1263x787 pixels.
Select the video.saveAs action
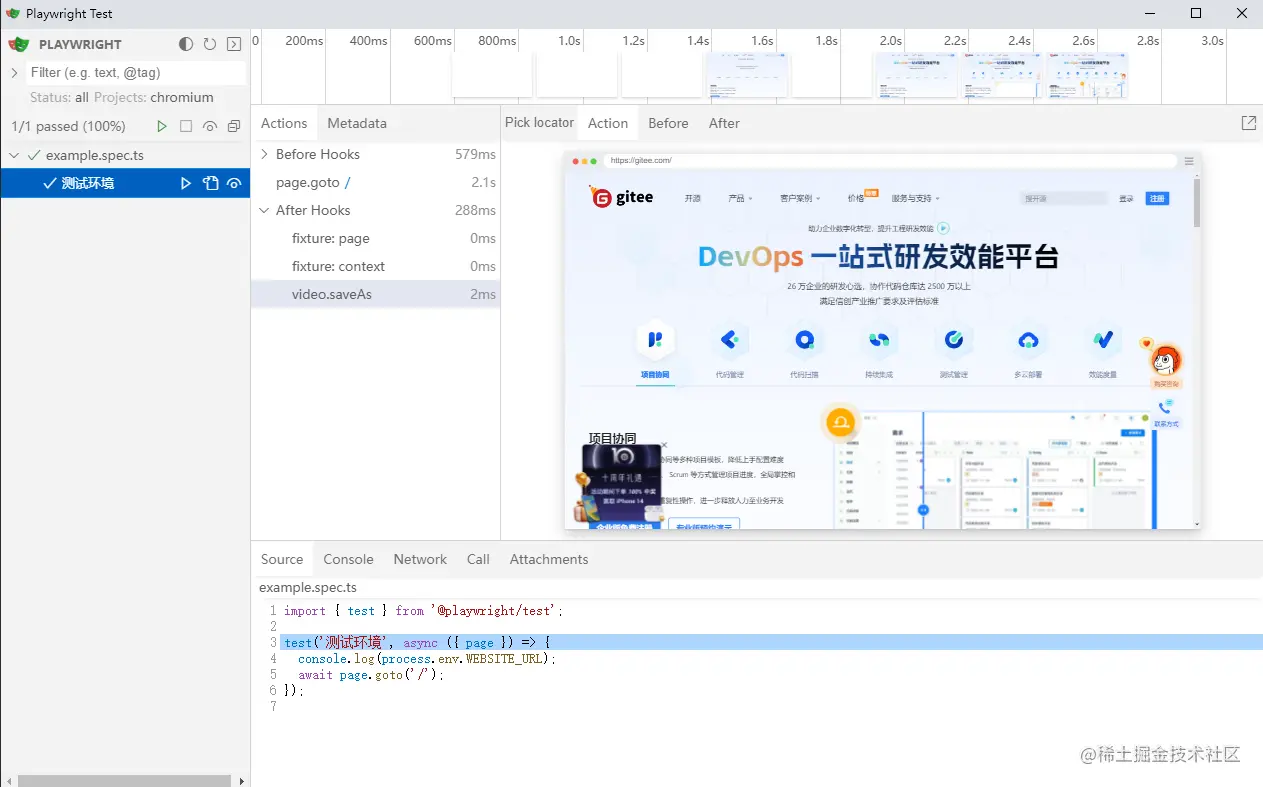pyautogui.click(x=375, y=294)
